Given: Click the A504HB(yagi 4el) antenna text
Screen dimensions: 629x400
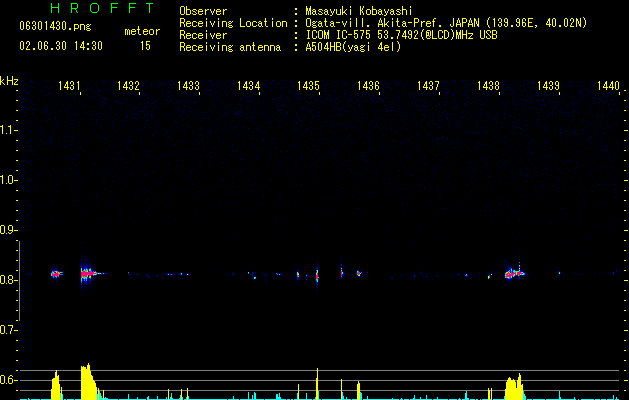Looking at the screenshot, I should tap(353, 47).
